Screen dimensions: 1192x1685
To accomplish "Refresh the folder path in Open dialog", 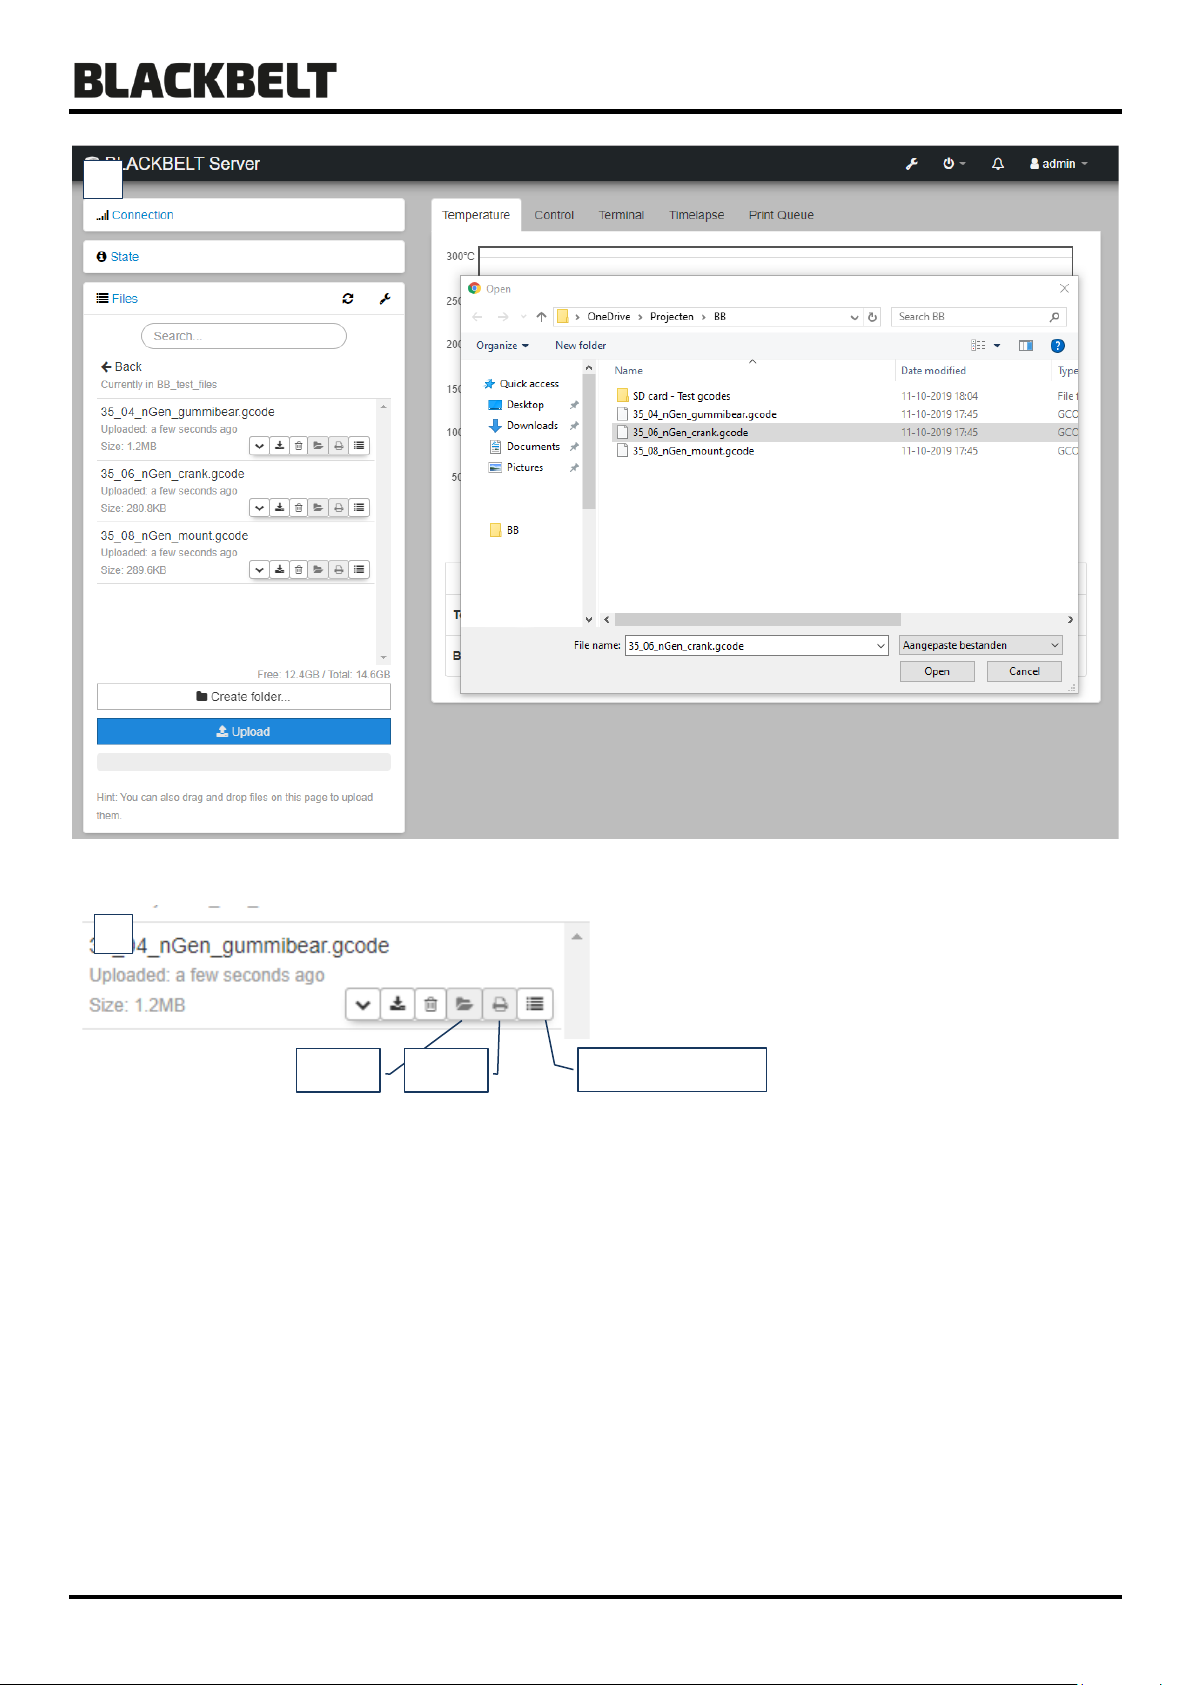I will (x=873, y=317).
